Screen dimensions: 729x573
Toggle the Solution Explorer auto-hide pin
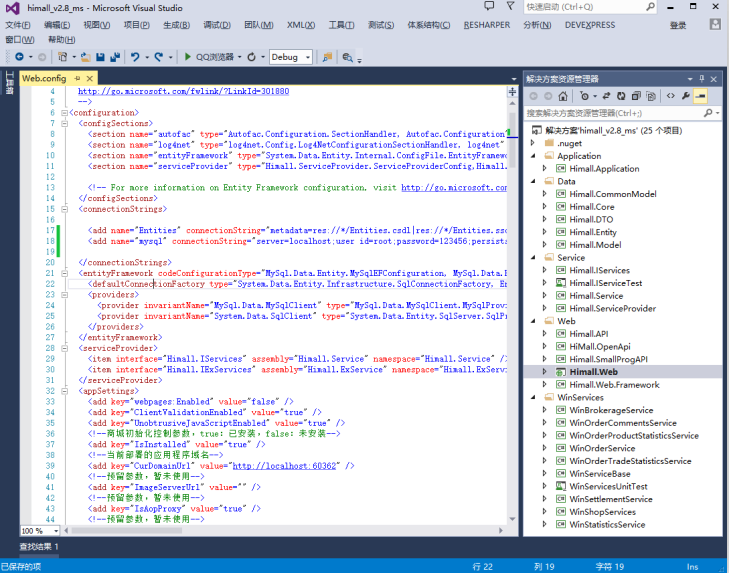point(703,78)
